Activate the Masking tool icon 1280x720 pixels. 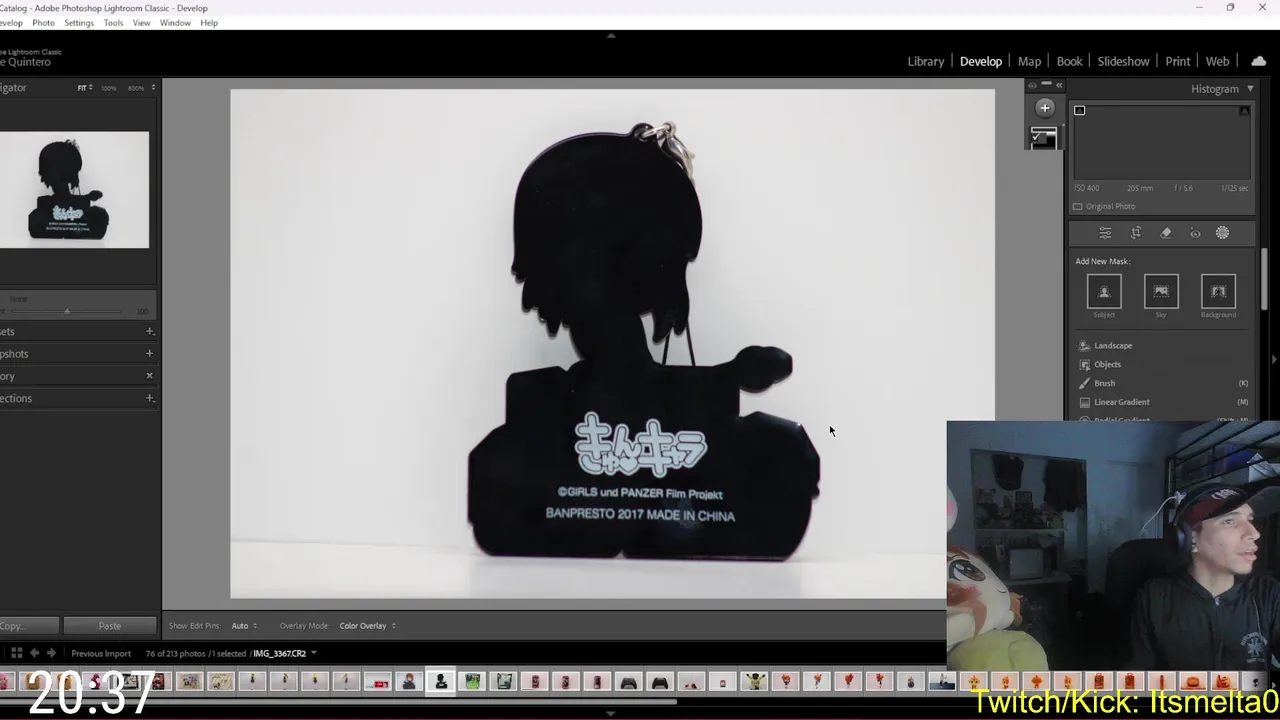pos(1222,233)
